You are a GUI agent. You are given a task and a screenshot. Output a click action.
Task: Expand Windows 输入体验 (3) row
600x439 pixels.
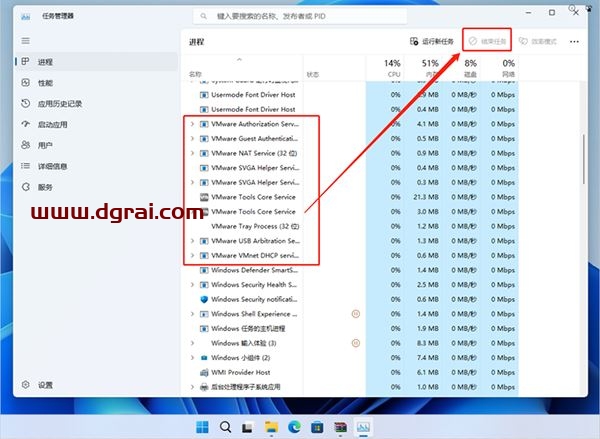click(x=192, y=343)
